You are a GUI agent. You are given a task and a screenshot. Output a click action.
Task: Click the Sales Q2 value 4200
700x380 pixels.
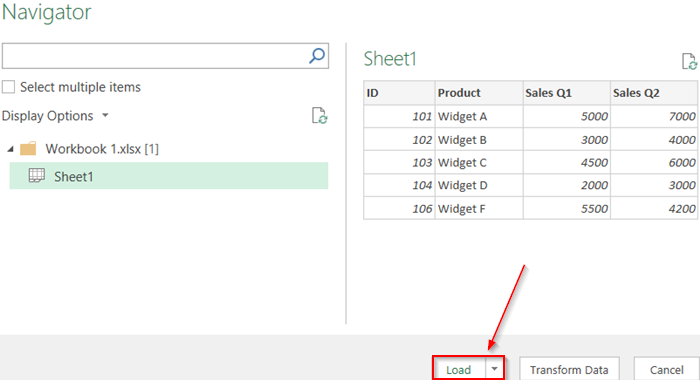pos(654,209)
